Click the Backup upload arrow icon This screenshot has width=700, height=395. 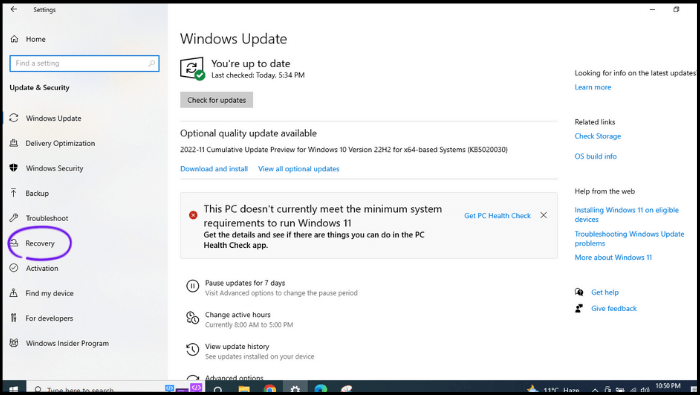pyautogui.click(x=14, y=193)
